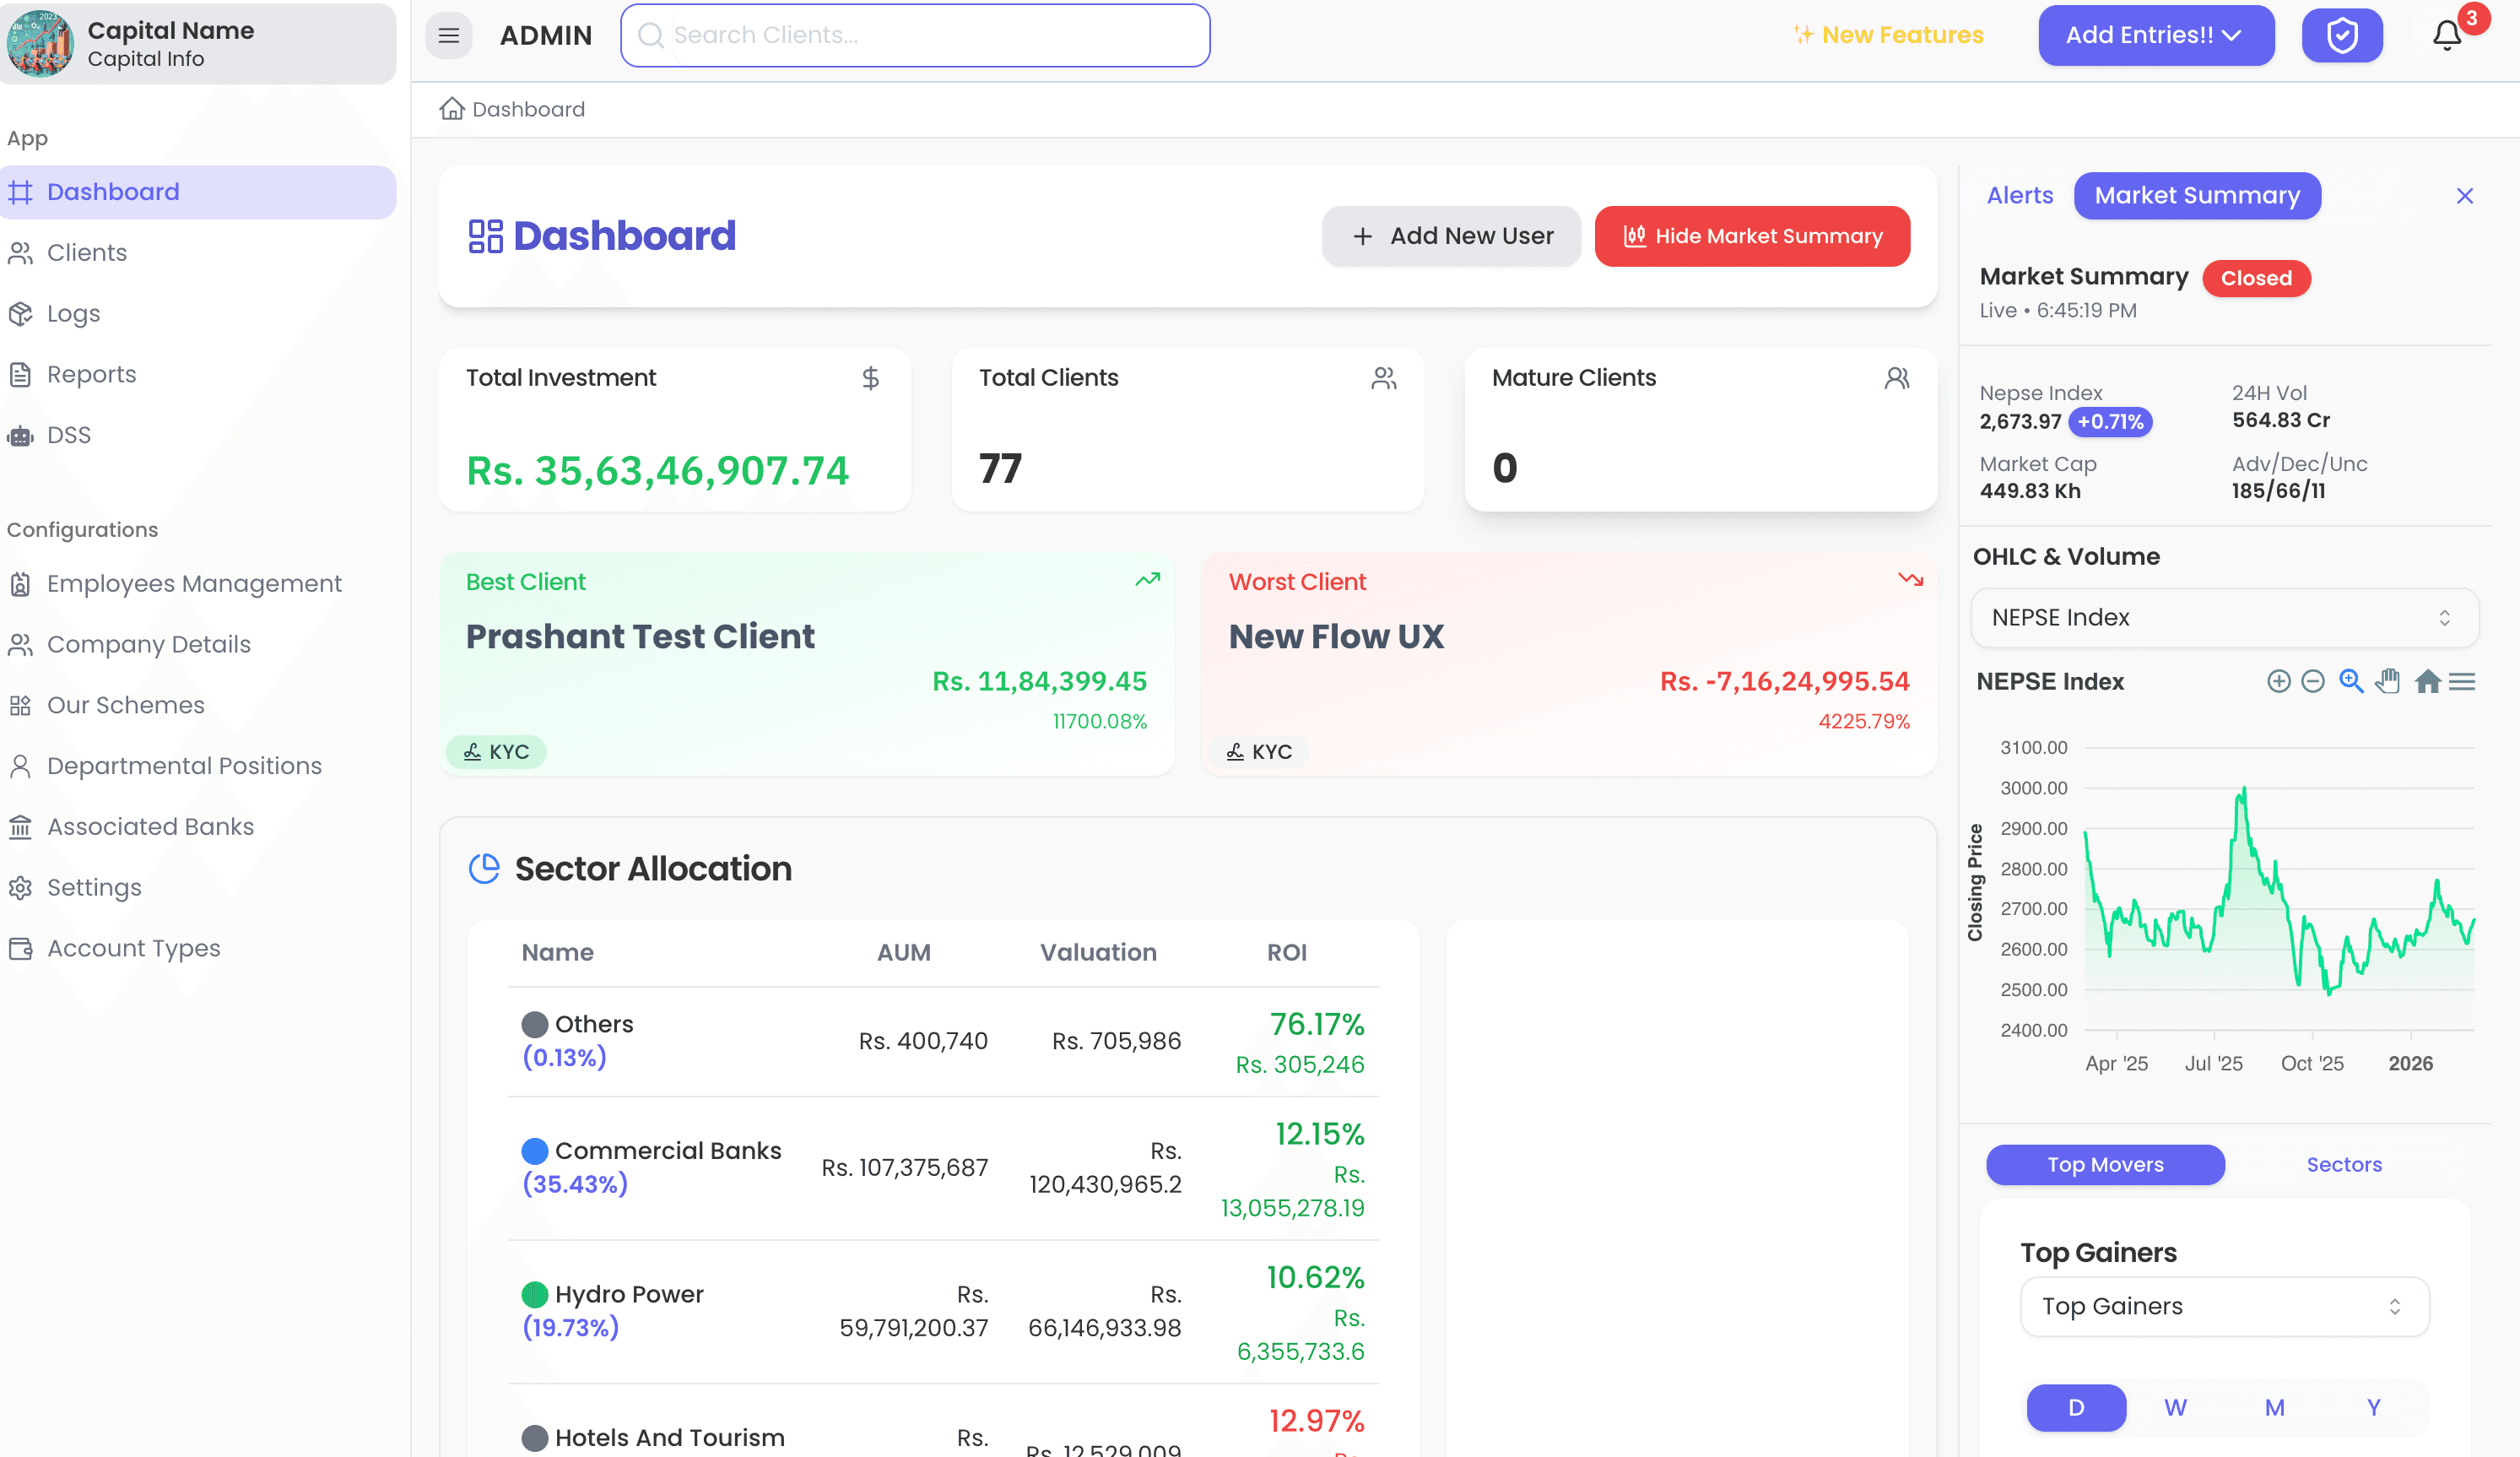Reset the NEPSE chart with the home icon
Screen dimensions: 2520x1457
(2427, 681)
